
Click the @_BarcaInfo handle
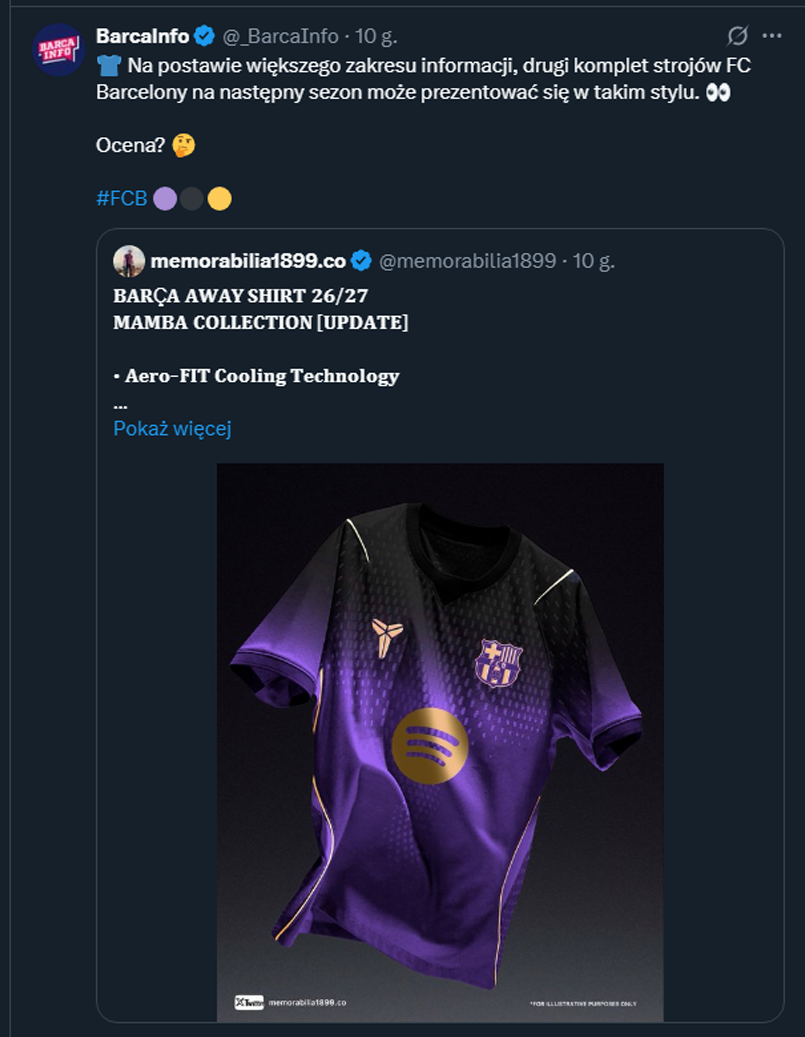(279, 37)
